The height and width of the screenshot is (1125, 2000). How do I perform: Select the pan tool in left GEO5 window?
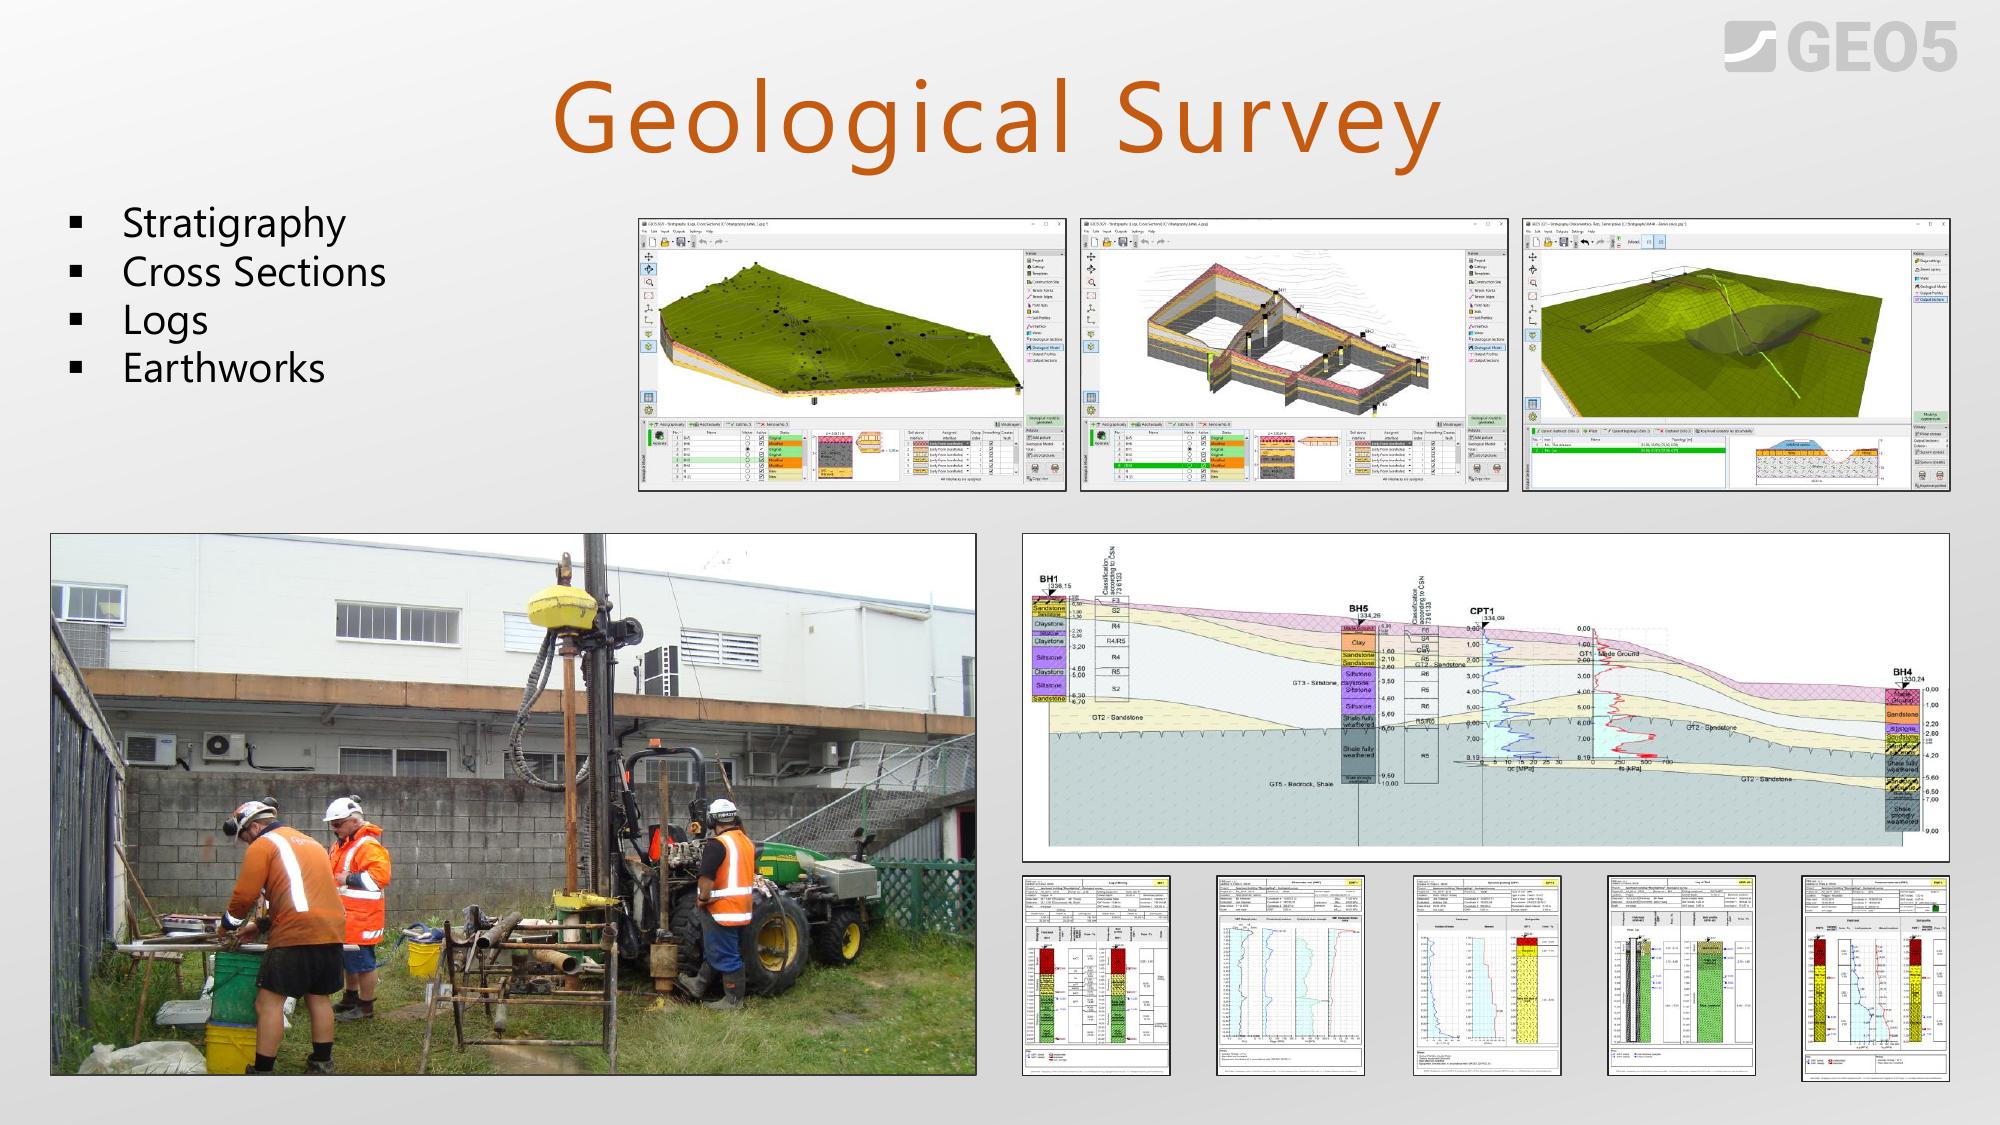click(x=648, y=257)
